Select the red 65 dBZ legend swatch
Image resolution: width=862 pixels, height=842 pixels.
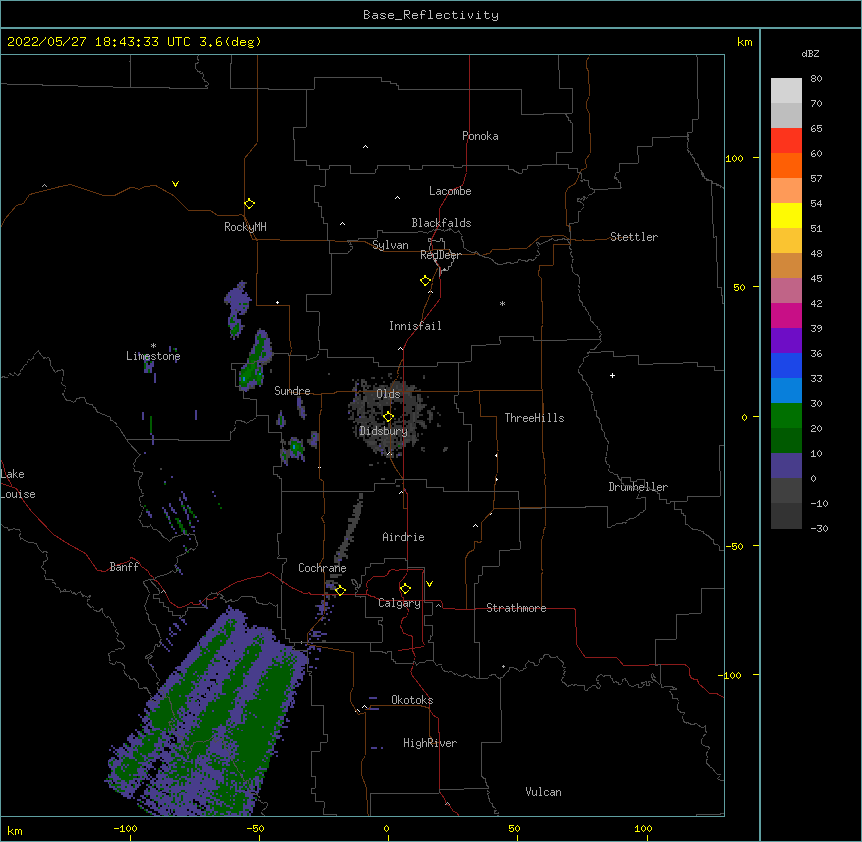click(786, 140)
